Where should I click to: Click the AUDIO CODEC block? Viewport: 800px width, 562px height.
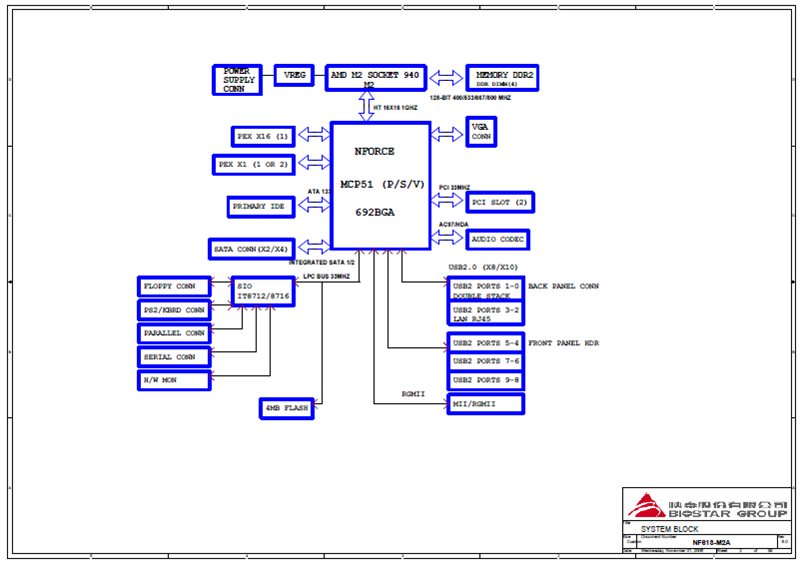497,240
